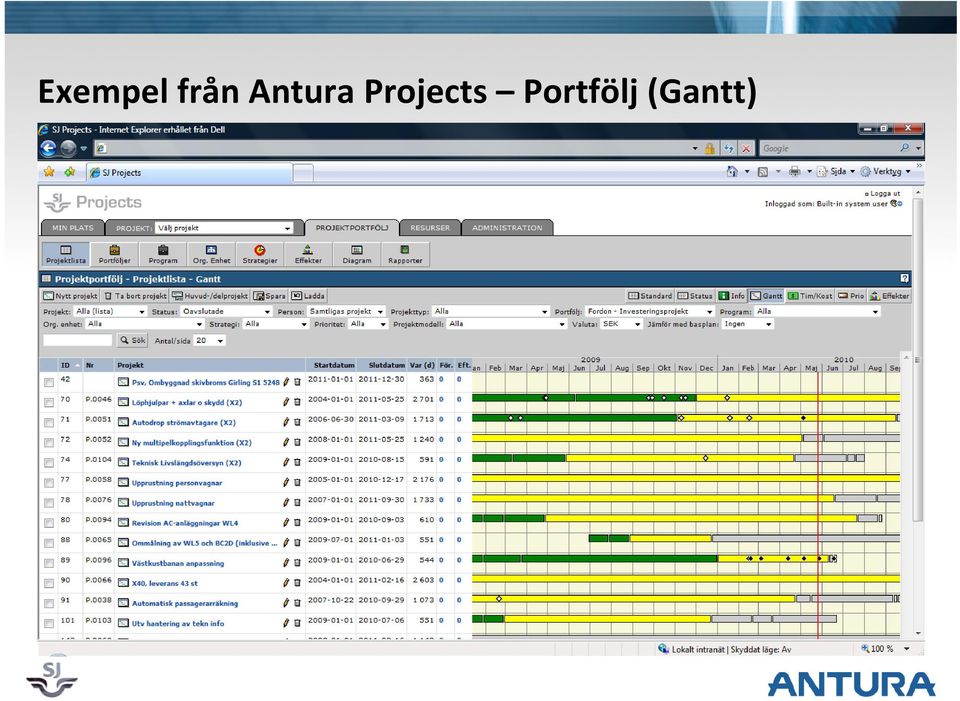This screenshot has height=701, width=960.
Task: Open Jämför med basplan dropdown
Action: (x=748, y=324)
